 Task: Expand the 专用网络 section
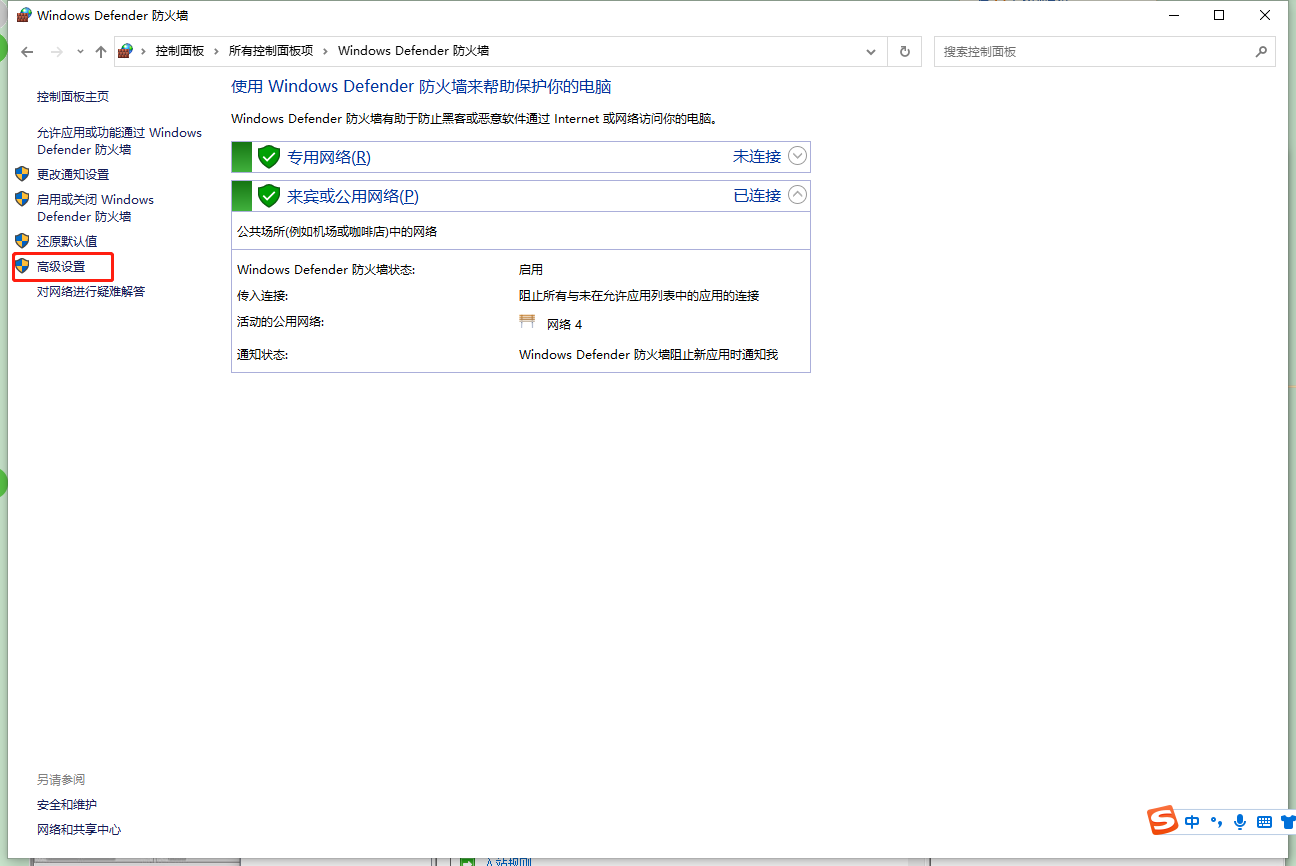[x=797, y=156]
